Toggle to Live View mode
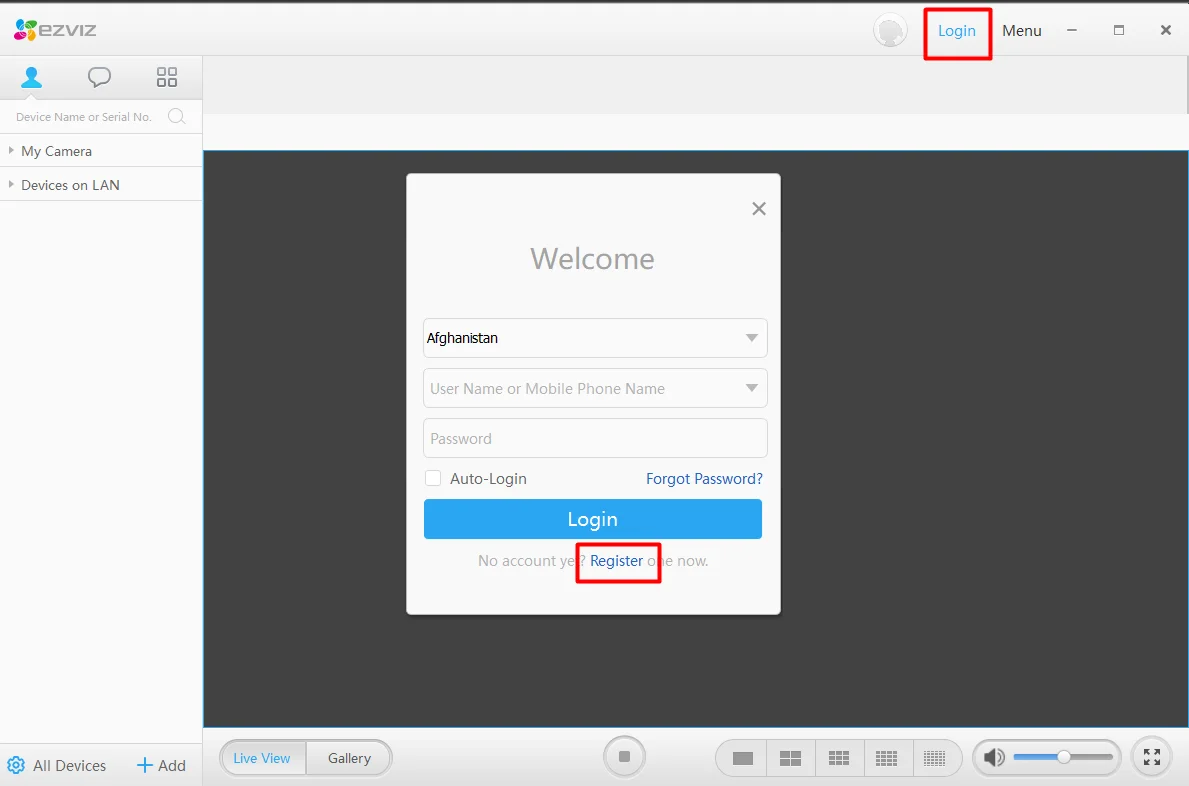Image resolution: width=1189 pixels, height=786 pixels. tap(262, 758)
